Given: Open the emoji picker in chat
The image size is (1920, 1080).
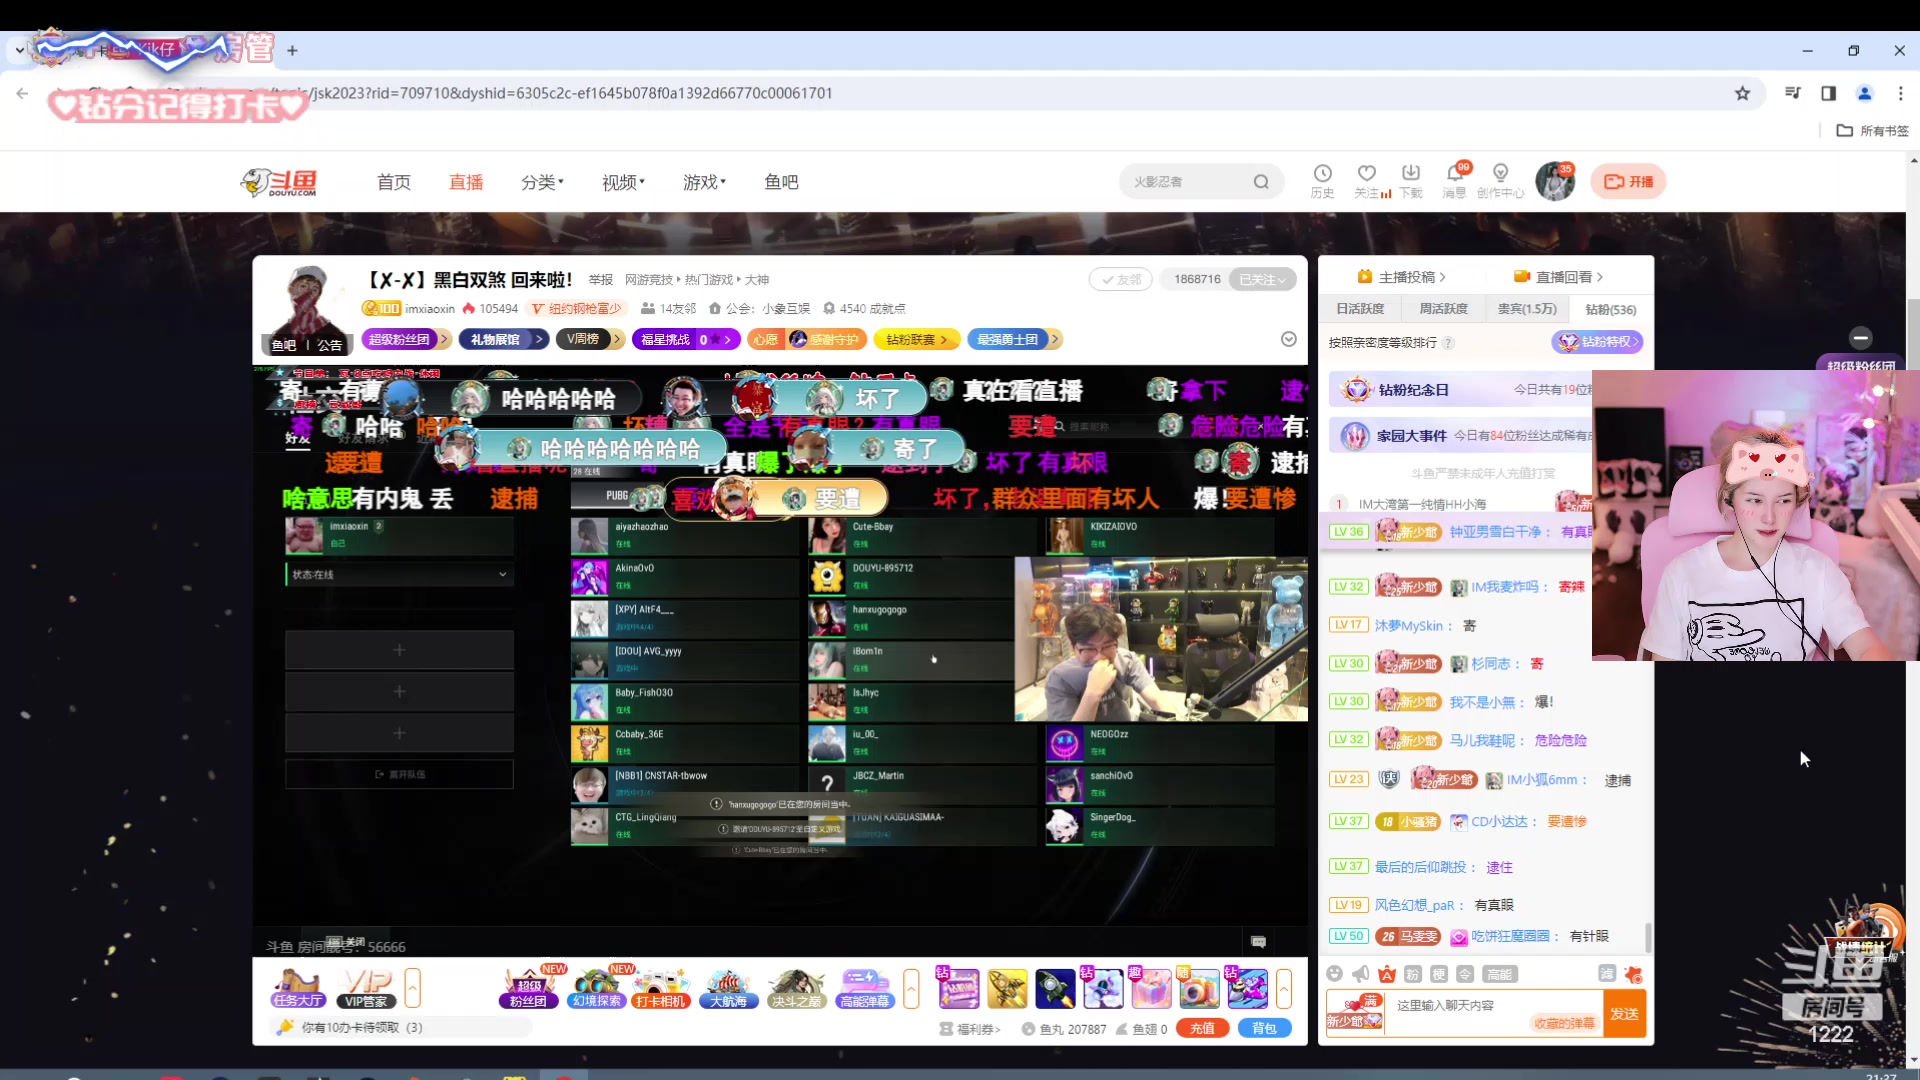Looking at the screenshot, I should pos(1334,974).
